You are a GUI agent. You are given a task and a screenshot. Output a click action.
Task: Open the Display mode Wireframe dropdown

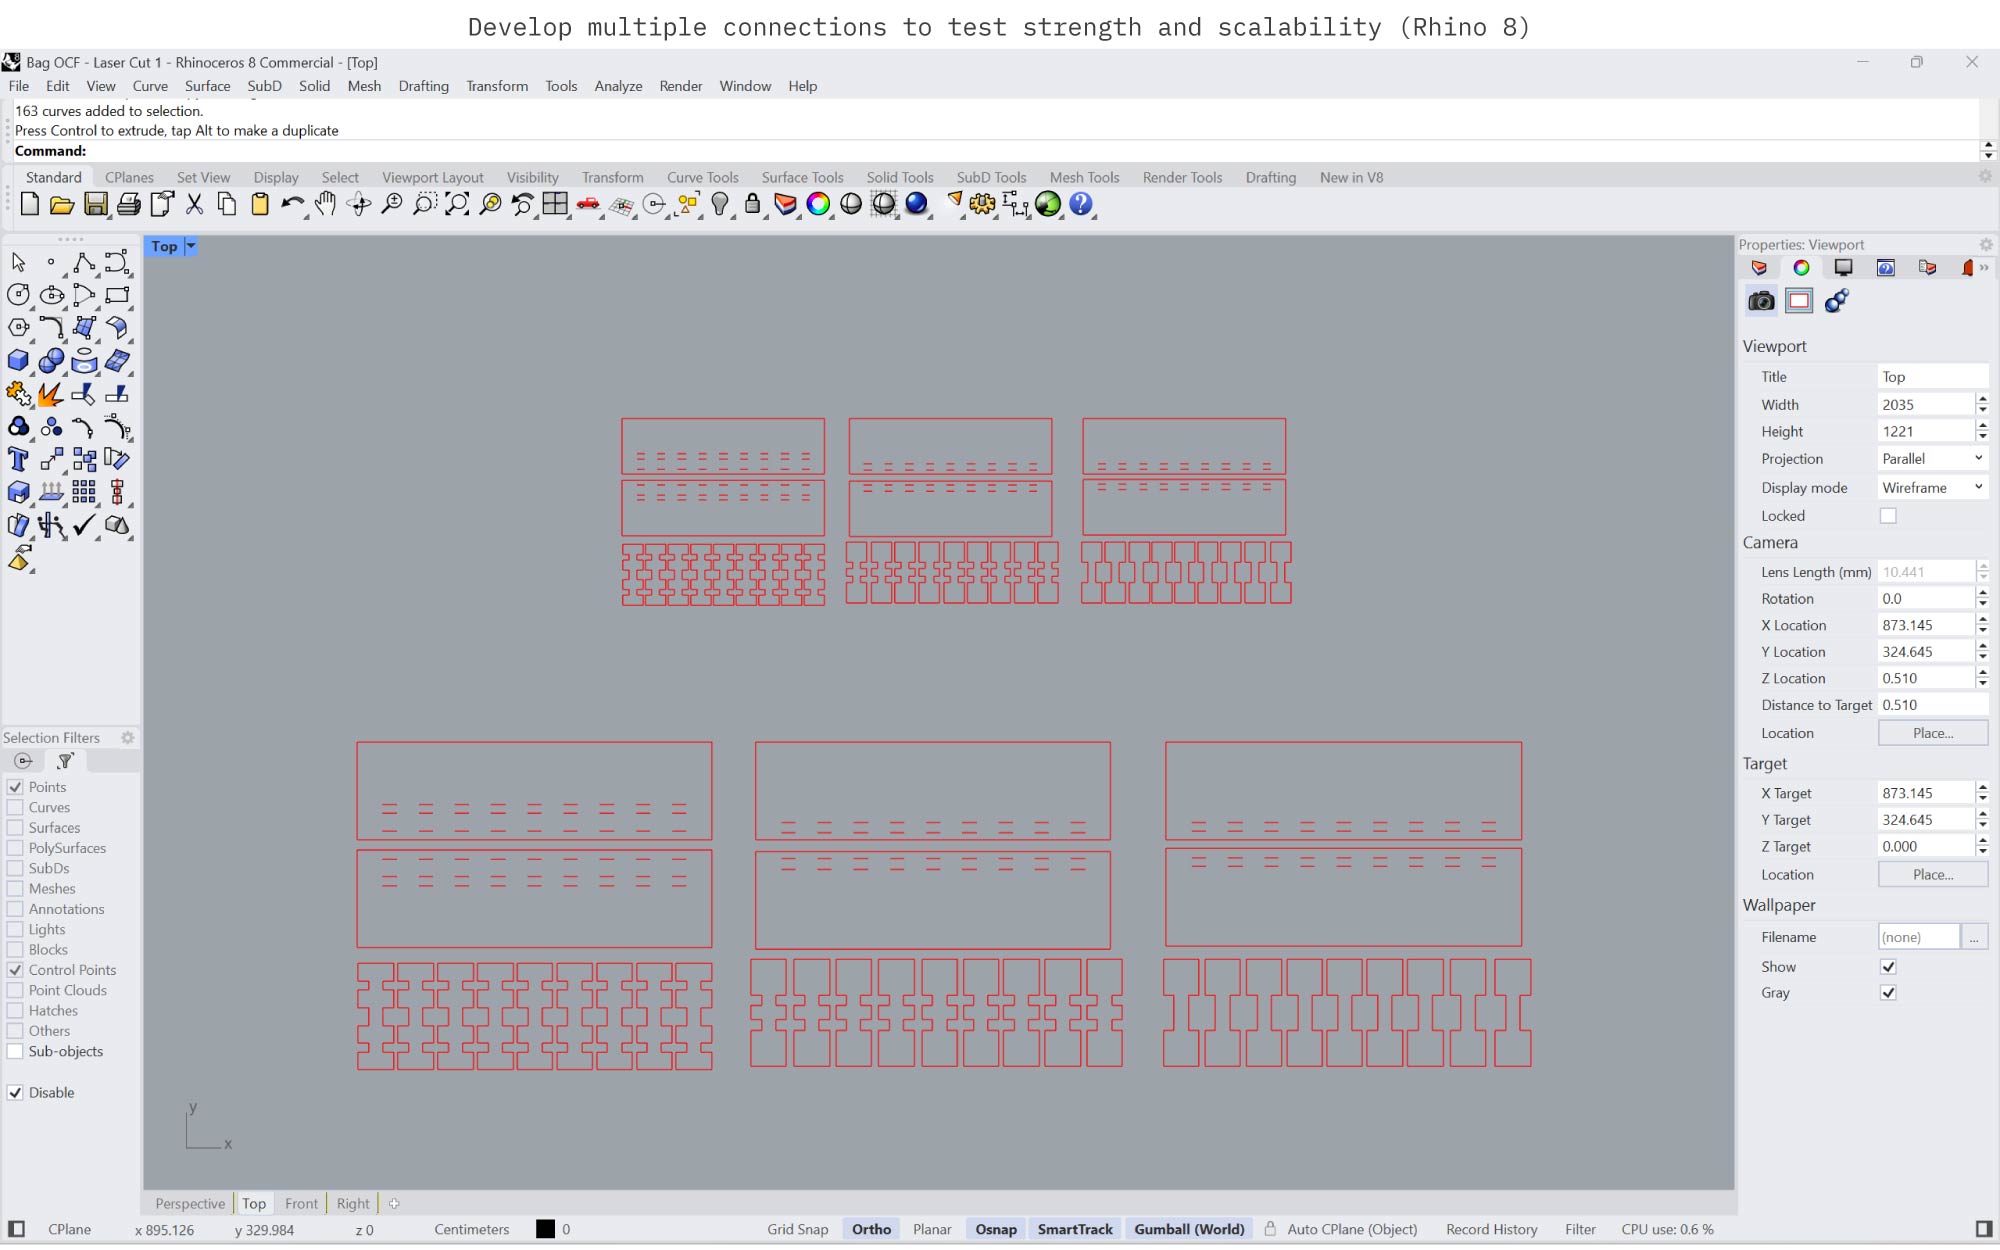tap(1932, 488)
